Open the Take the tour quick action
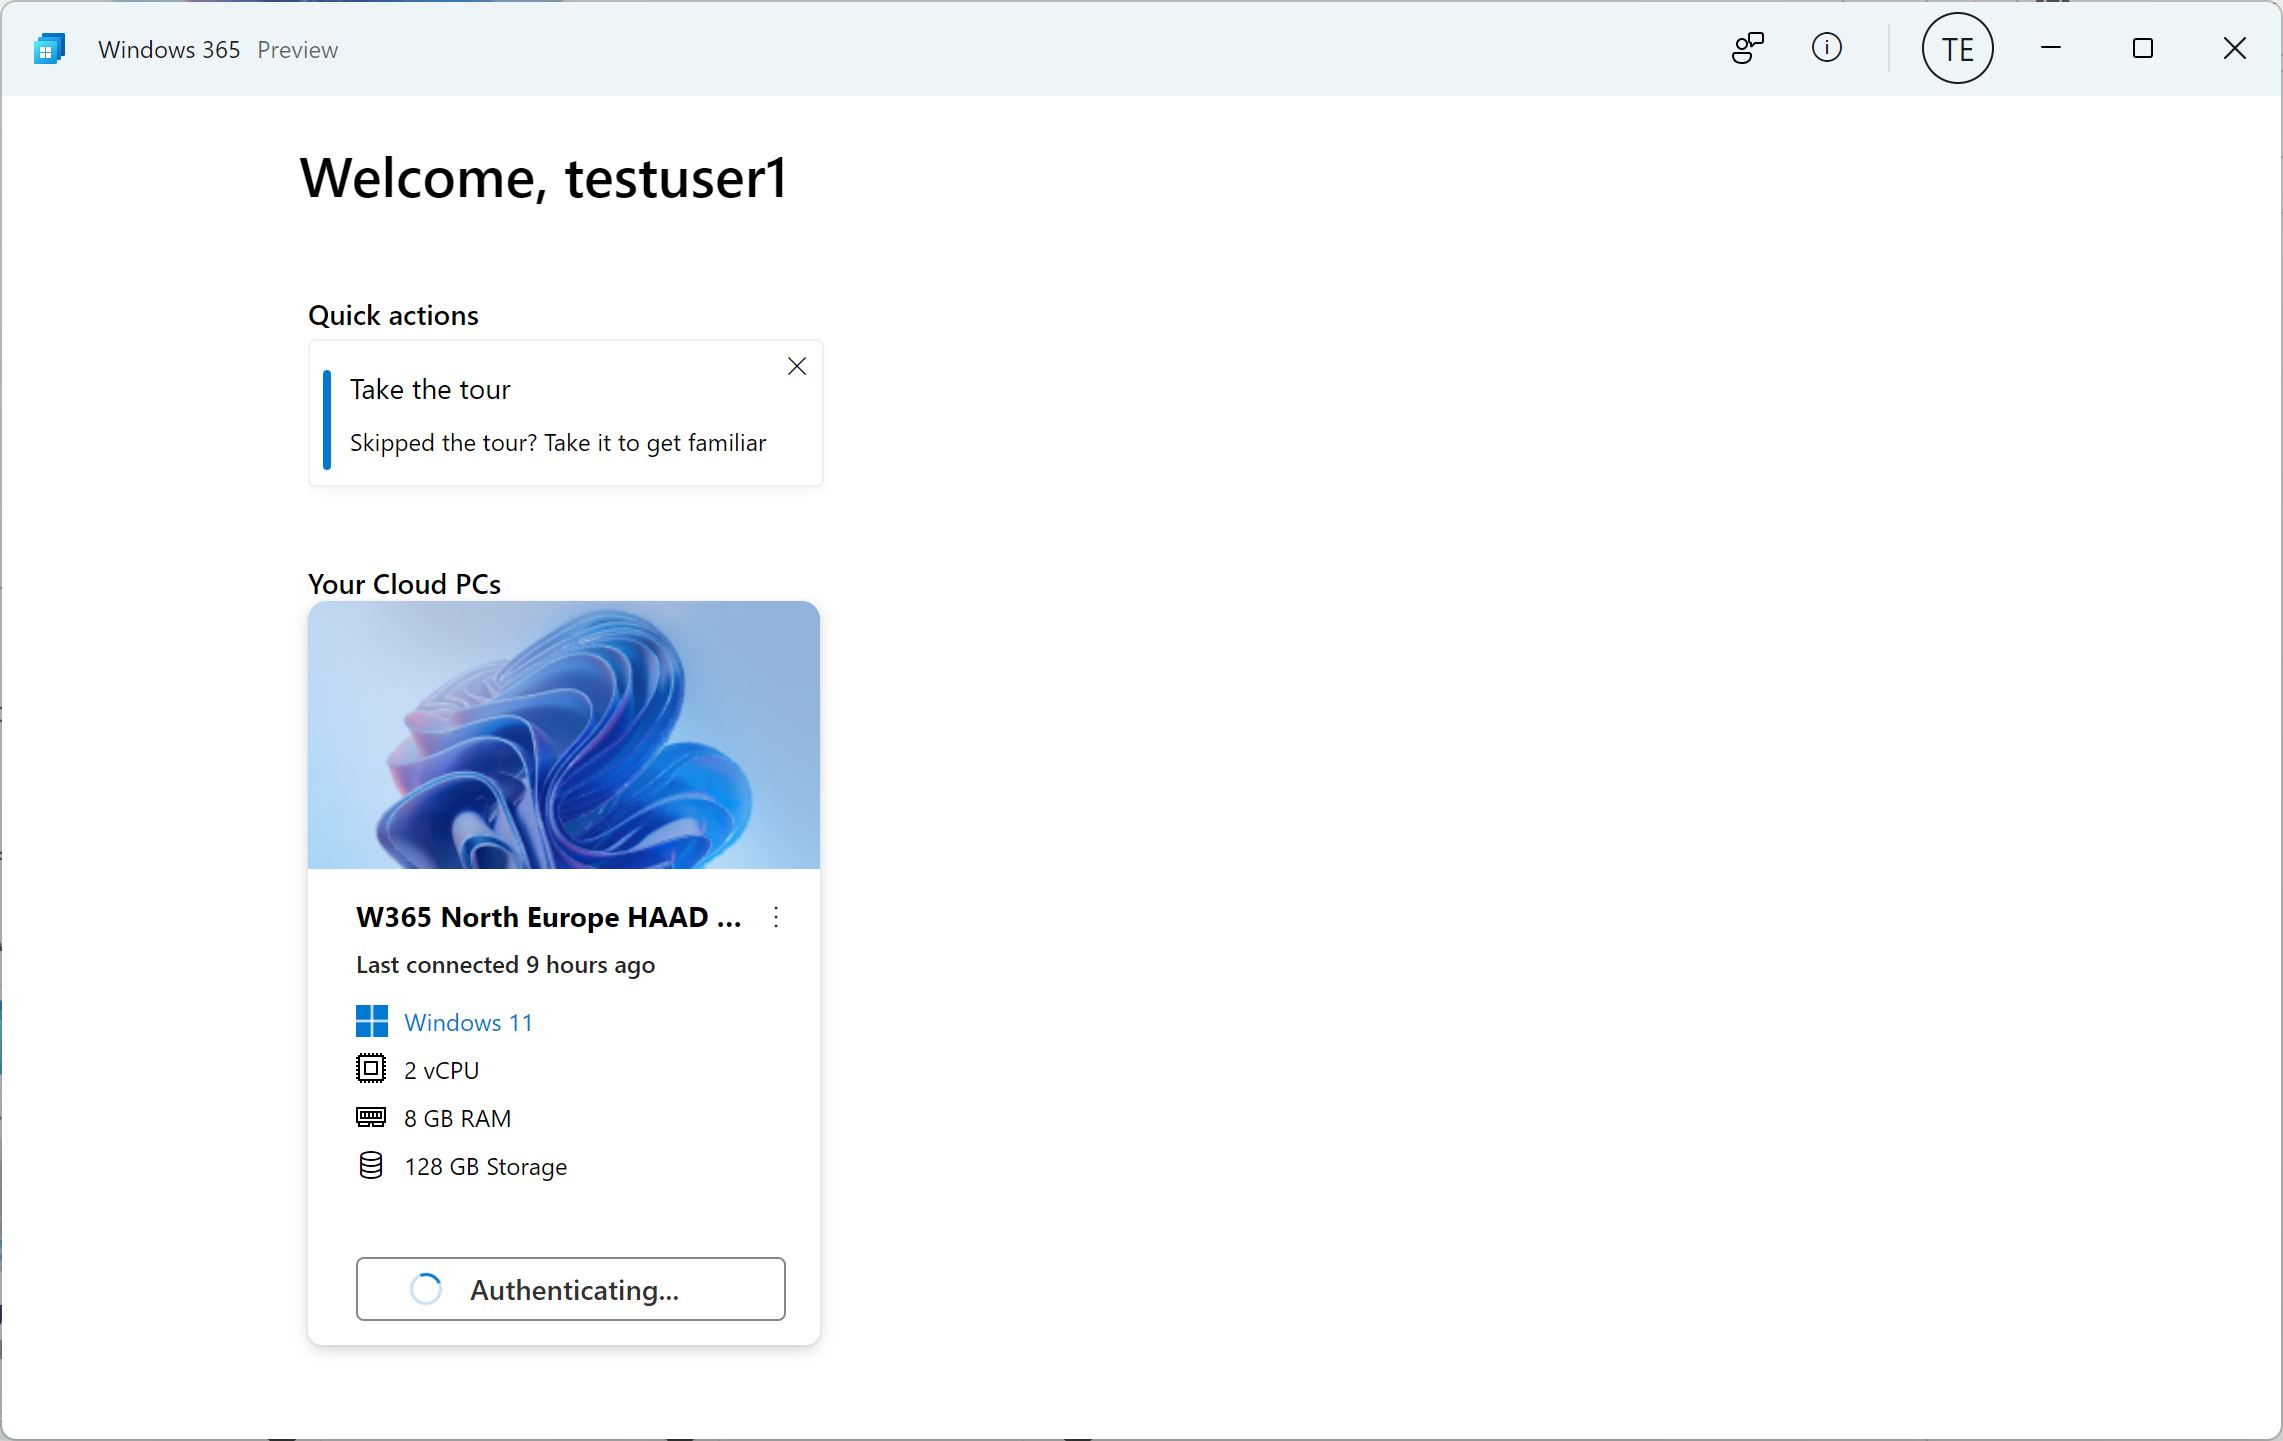 [565, 413]
